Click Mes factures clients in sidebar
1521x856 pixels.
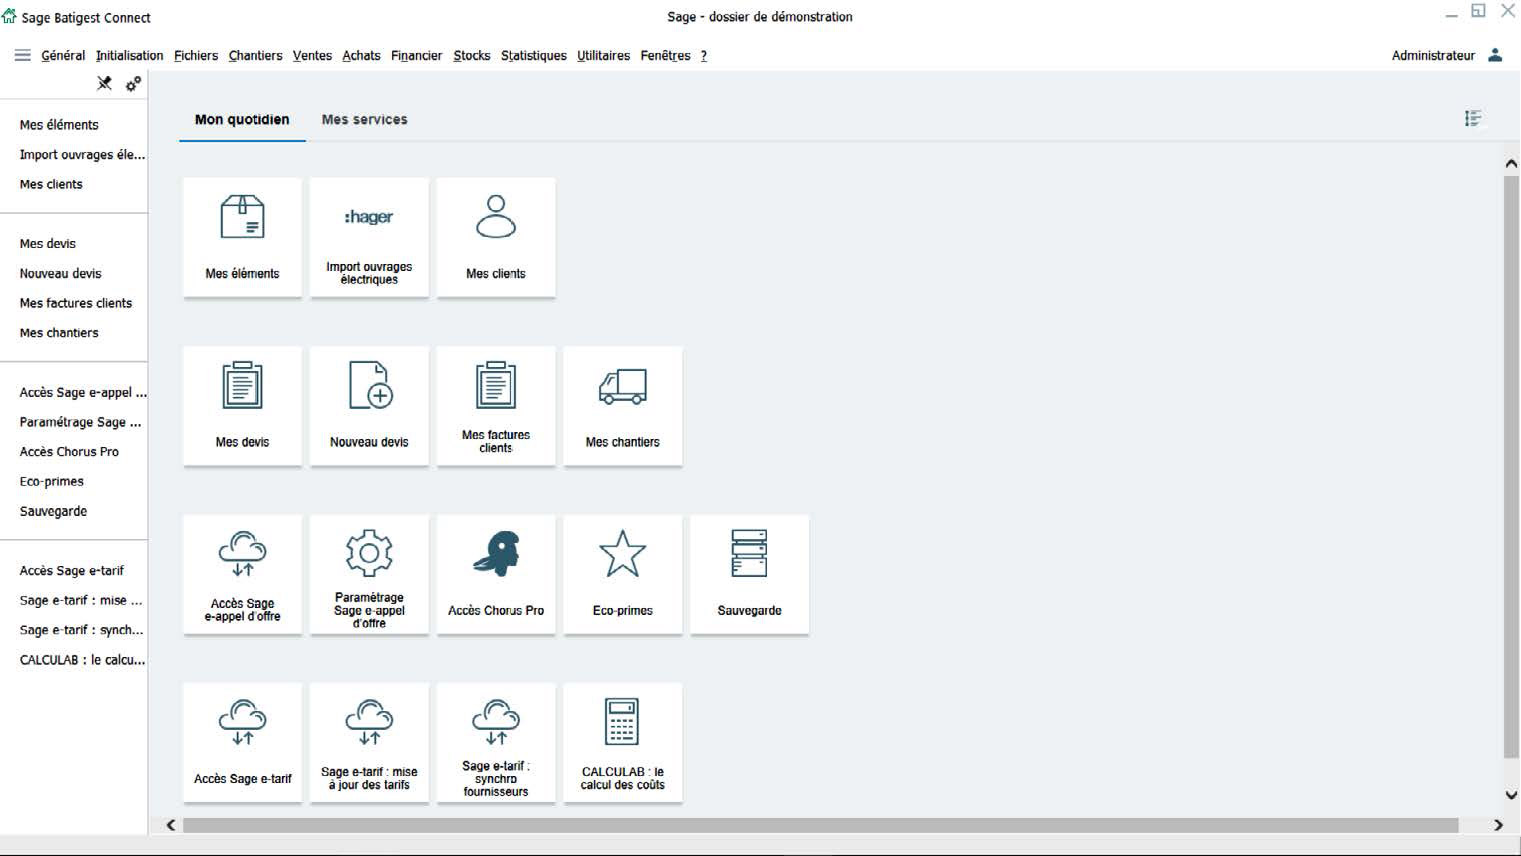[x=76, y=303]
